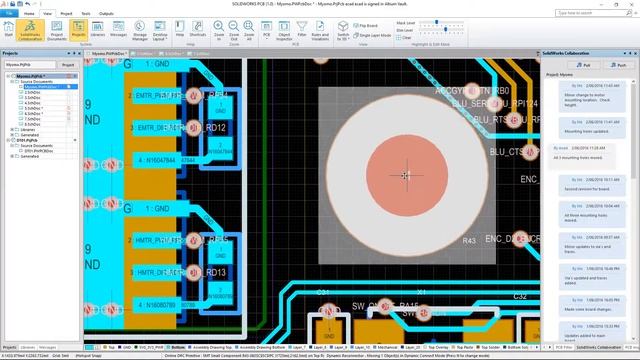Click the Pull button in Collaboration panel
Viewport: 640px width, 360px height.
pyautogui.click(x=584, y=65)
